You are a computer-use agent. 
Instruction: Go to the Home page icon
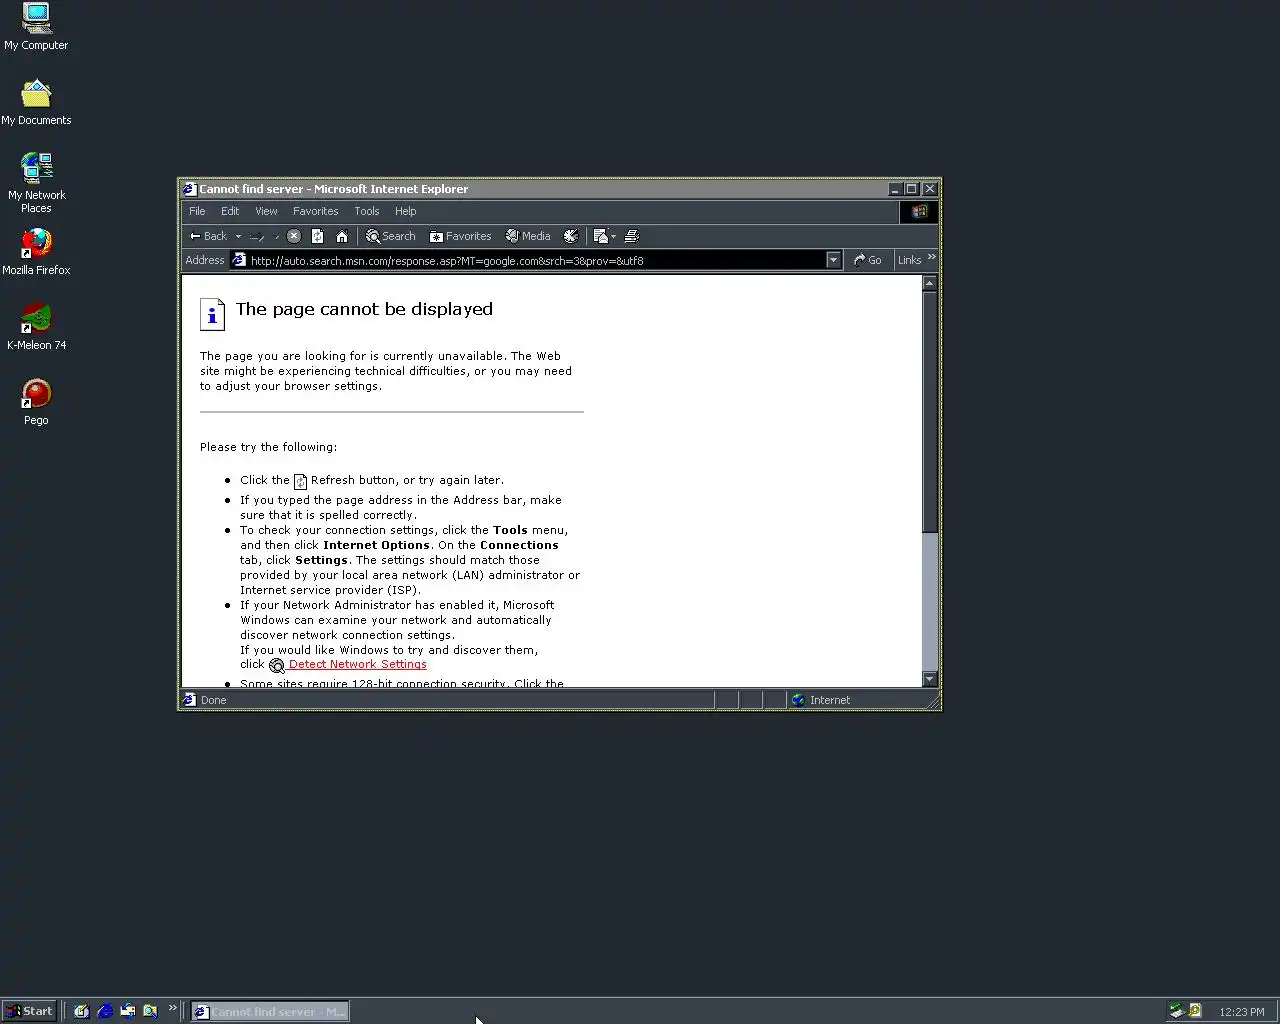click(342, 236)
